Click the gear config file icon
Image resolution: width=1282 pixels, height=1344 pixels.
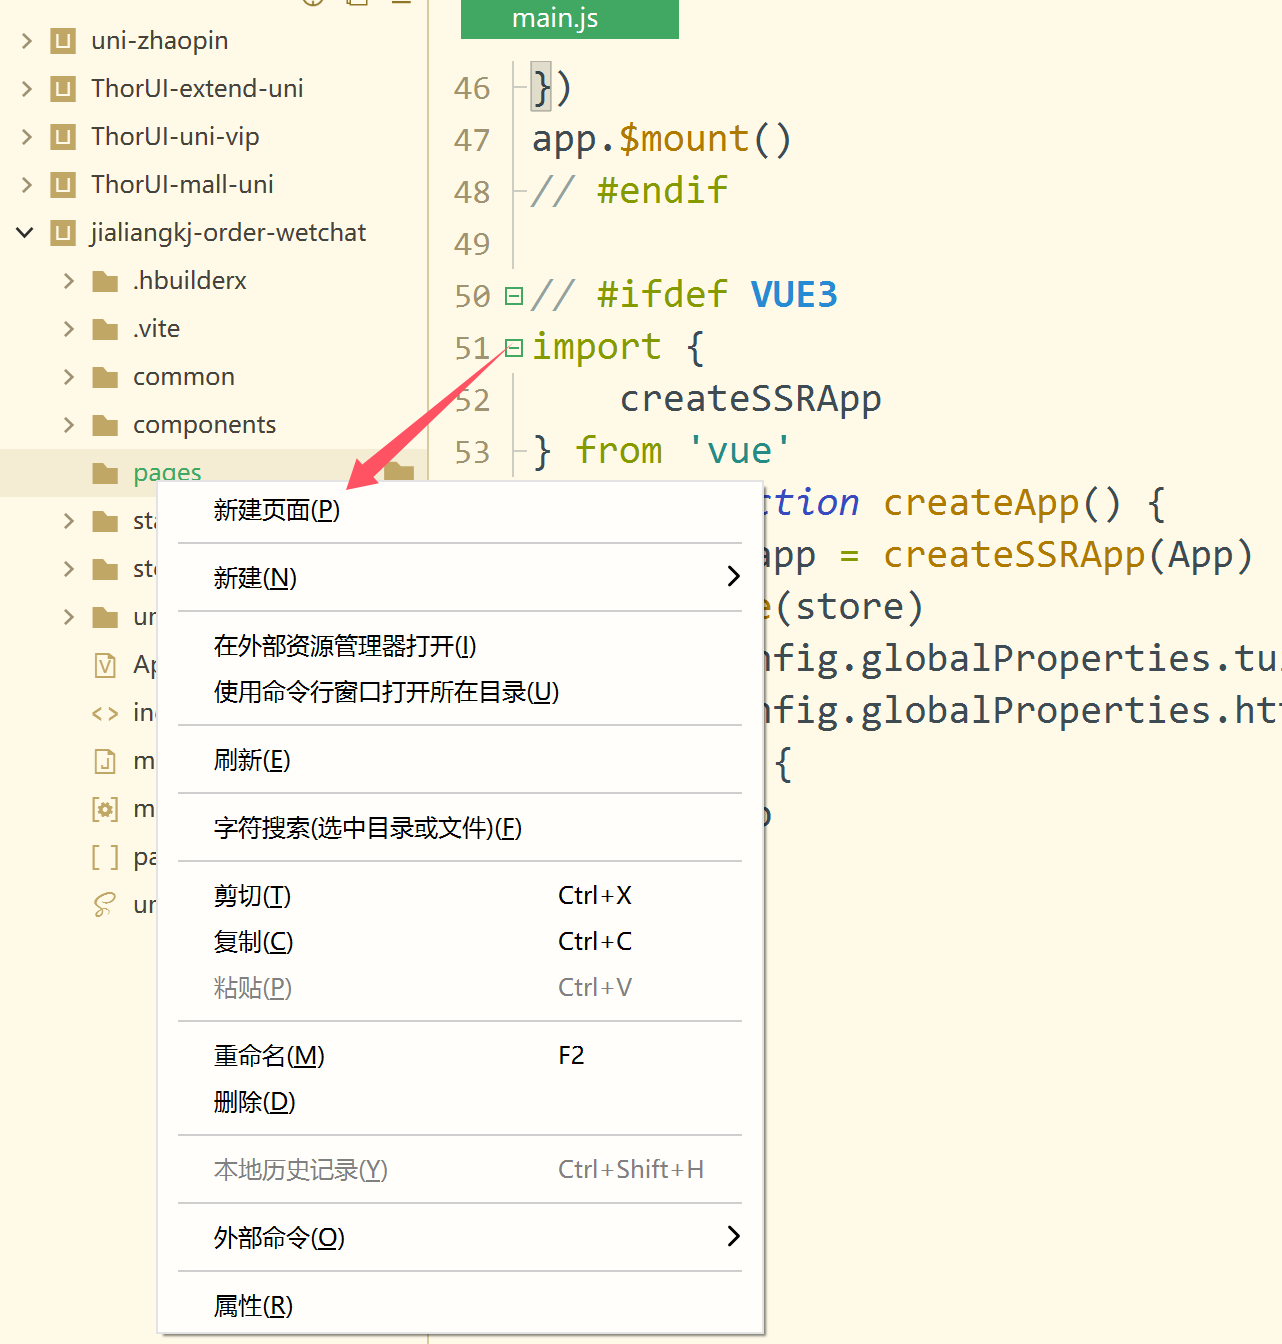point(105,809)
